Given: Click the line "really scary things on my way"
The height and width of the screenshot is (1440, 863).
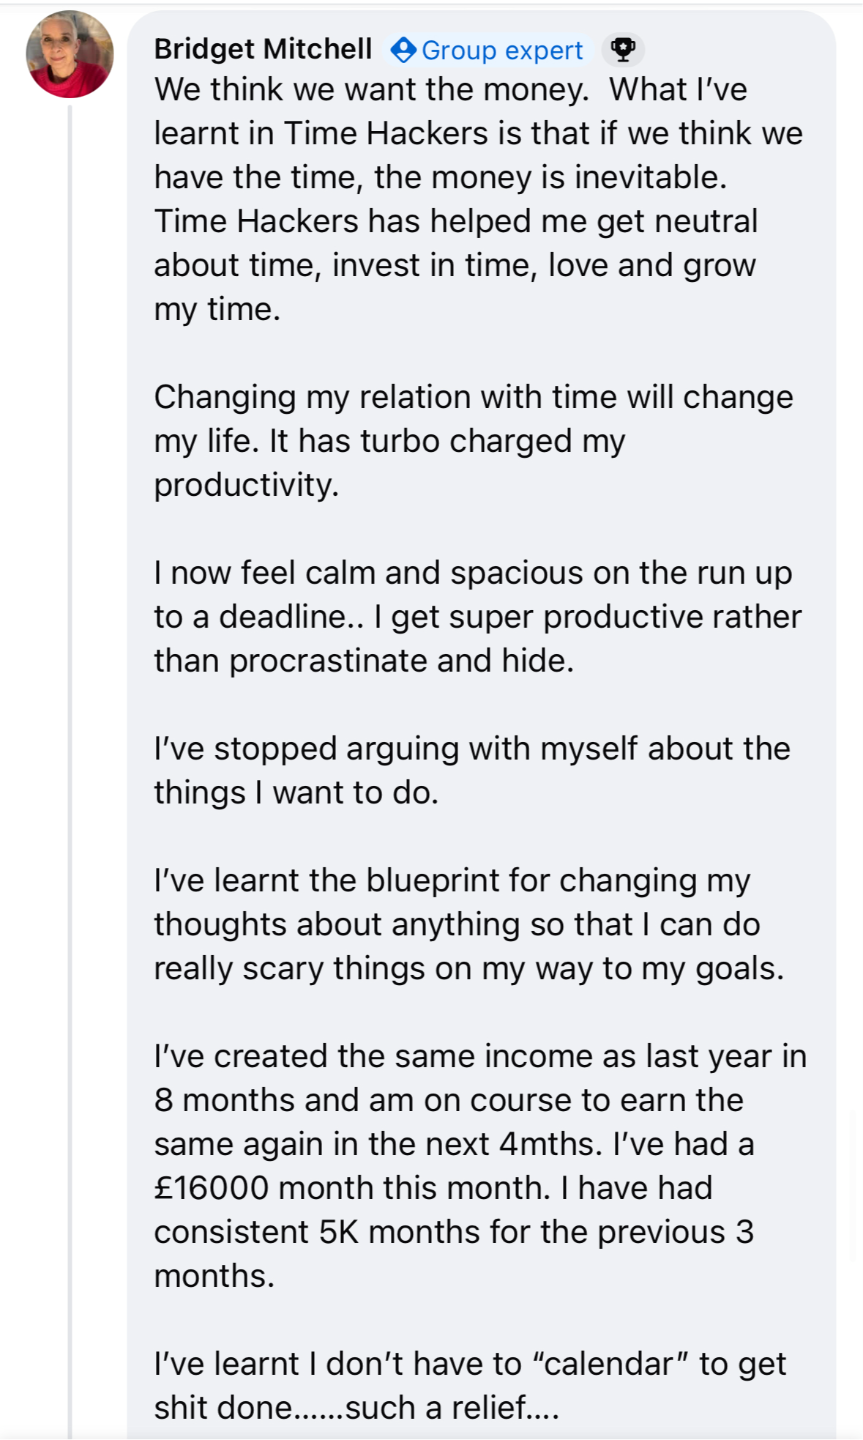Looking at the screenshot, I should click(468, 969).
